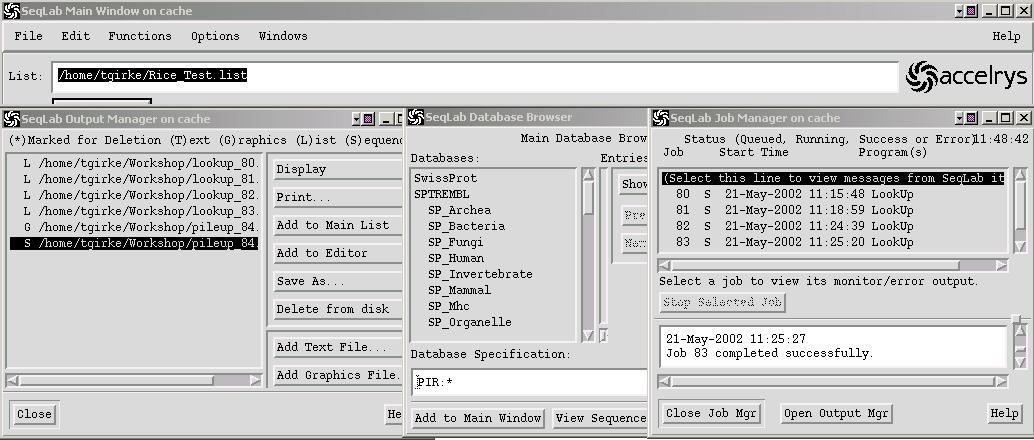Click down arrow of job list scrollbar

[1020, 247]
